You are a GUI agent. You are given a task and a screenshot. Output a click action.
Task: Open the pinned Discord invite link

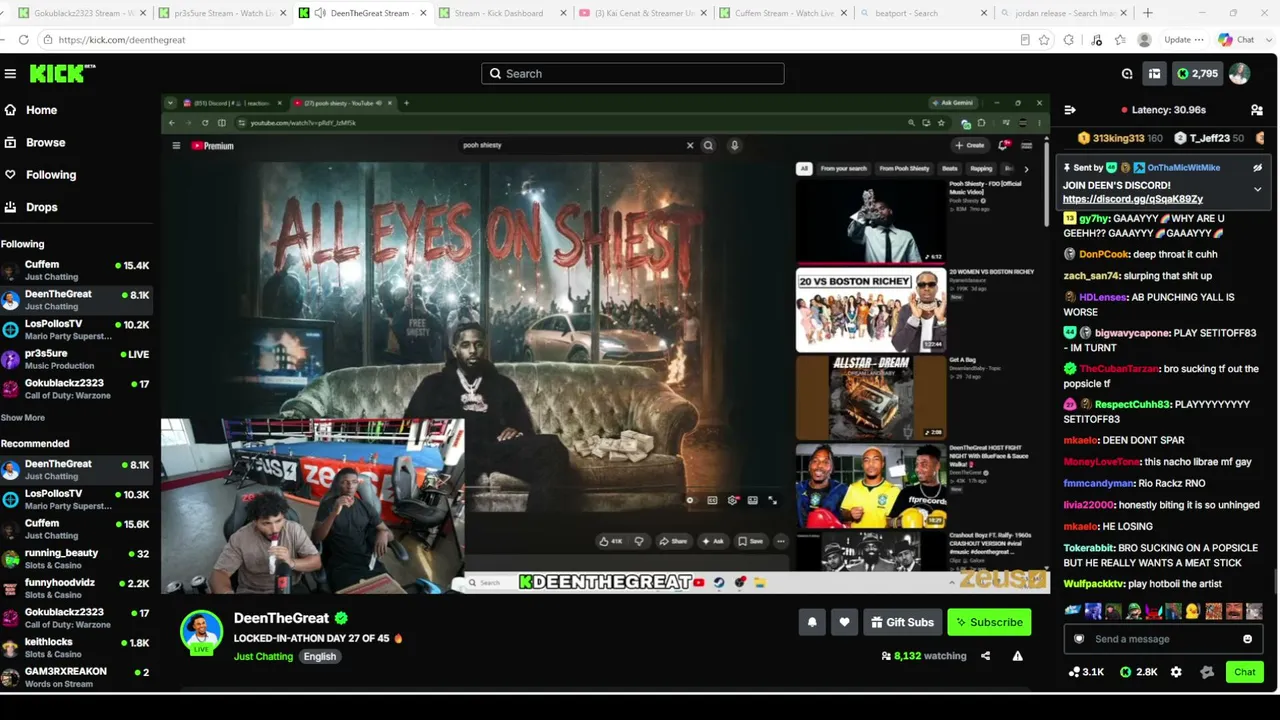1132,199
